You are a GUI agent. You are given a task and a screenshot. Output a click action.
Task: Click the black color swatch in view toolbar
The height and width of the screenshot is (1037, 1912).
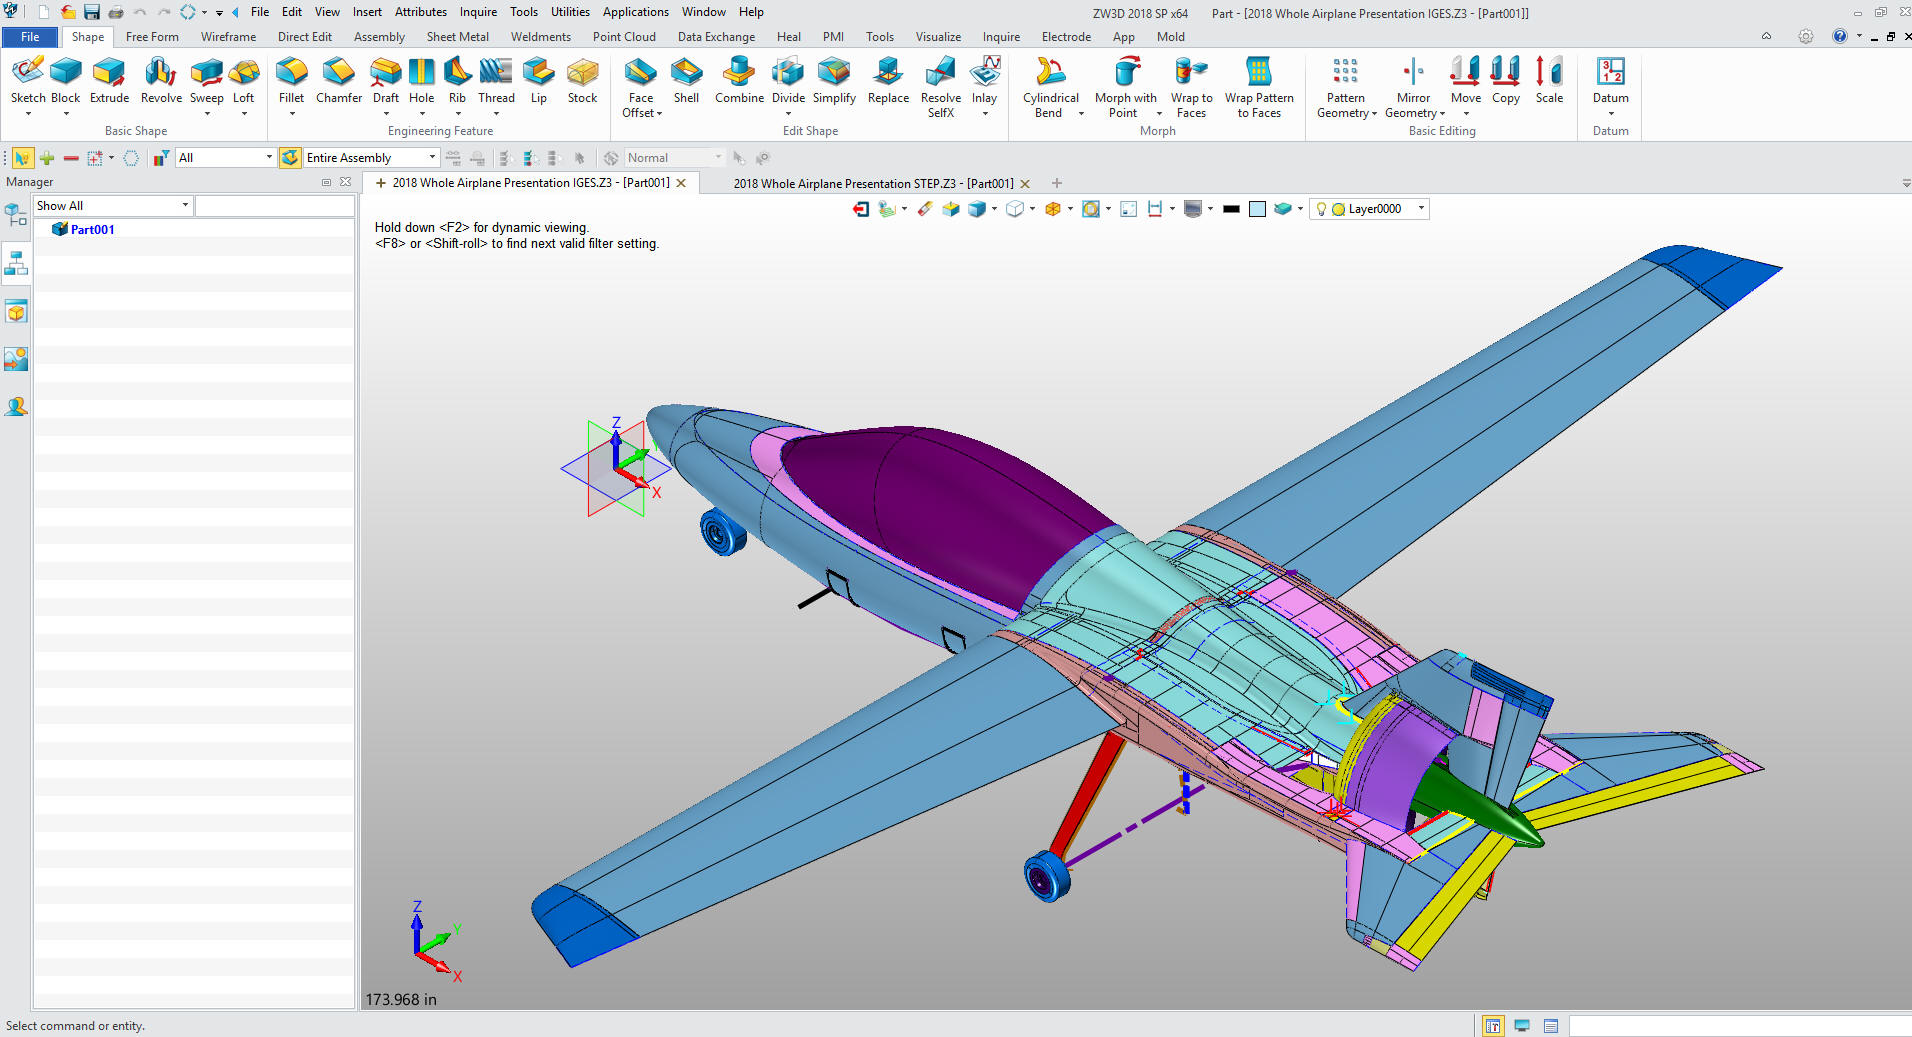click(1231, 209)
